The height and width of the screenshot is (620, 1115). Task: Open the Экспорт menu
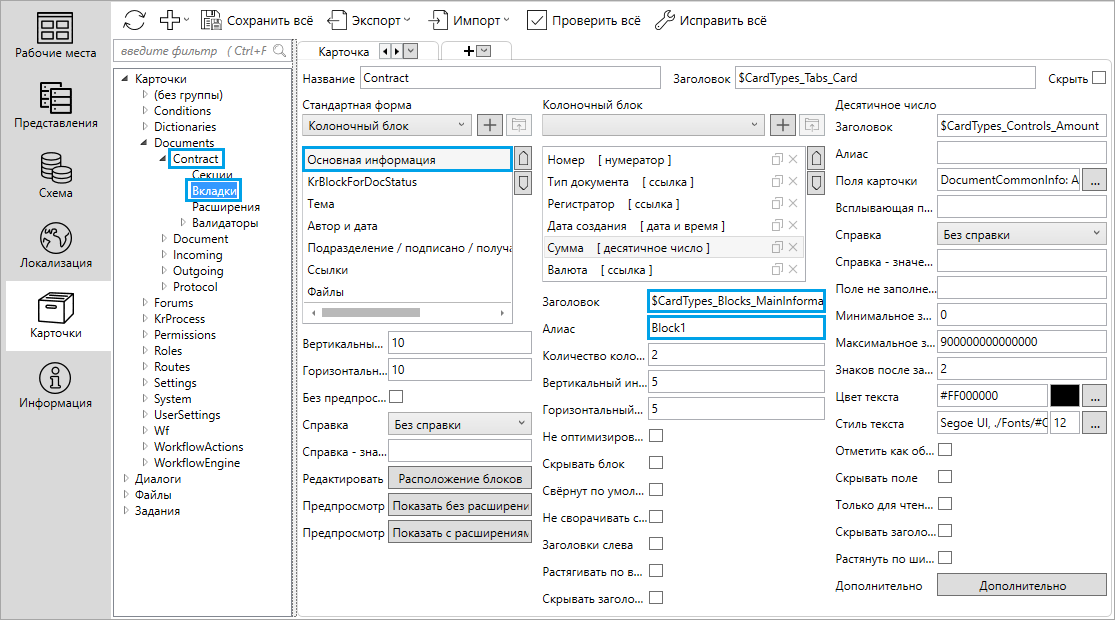[x=370, y=19]
